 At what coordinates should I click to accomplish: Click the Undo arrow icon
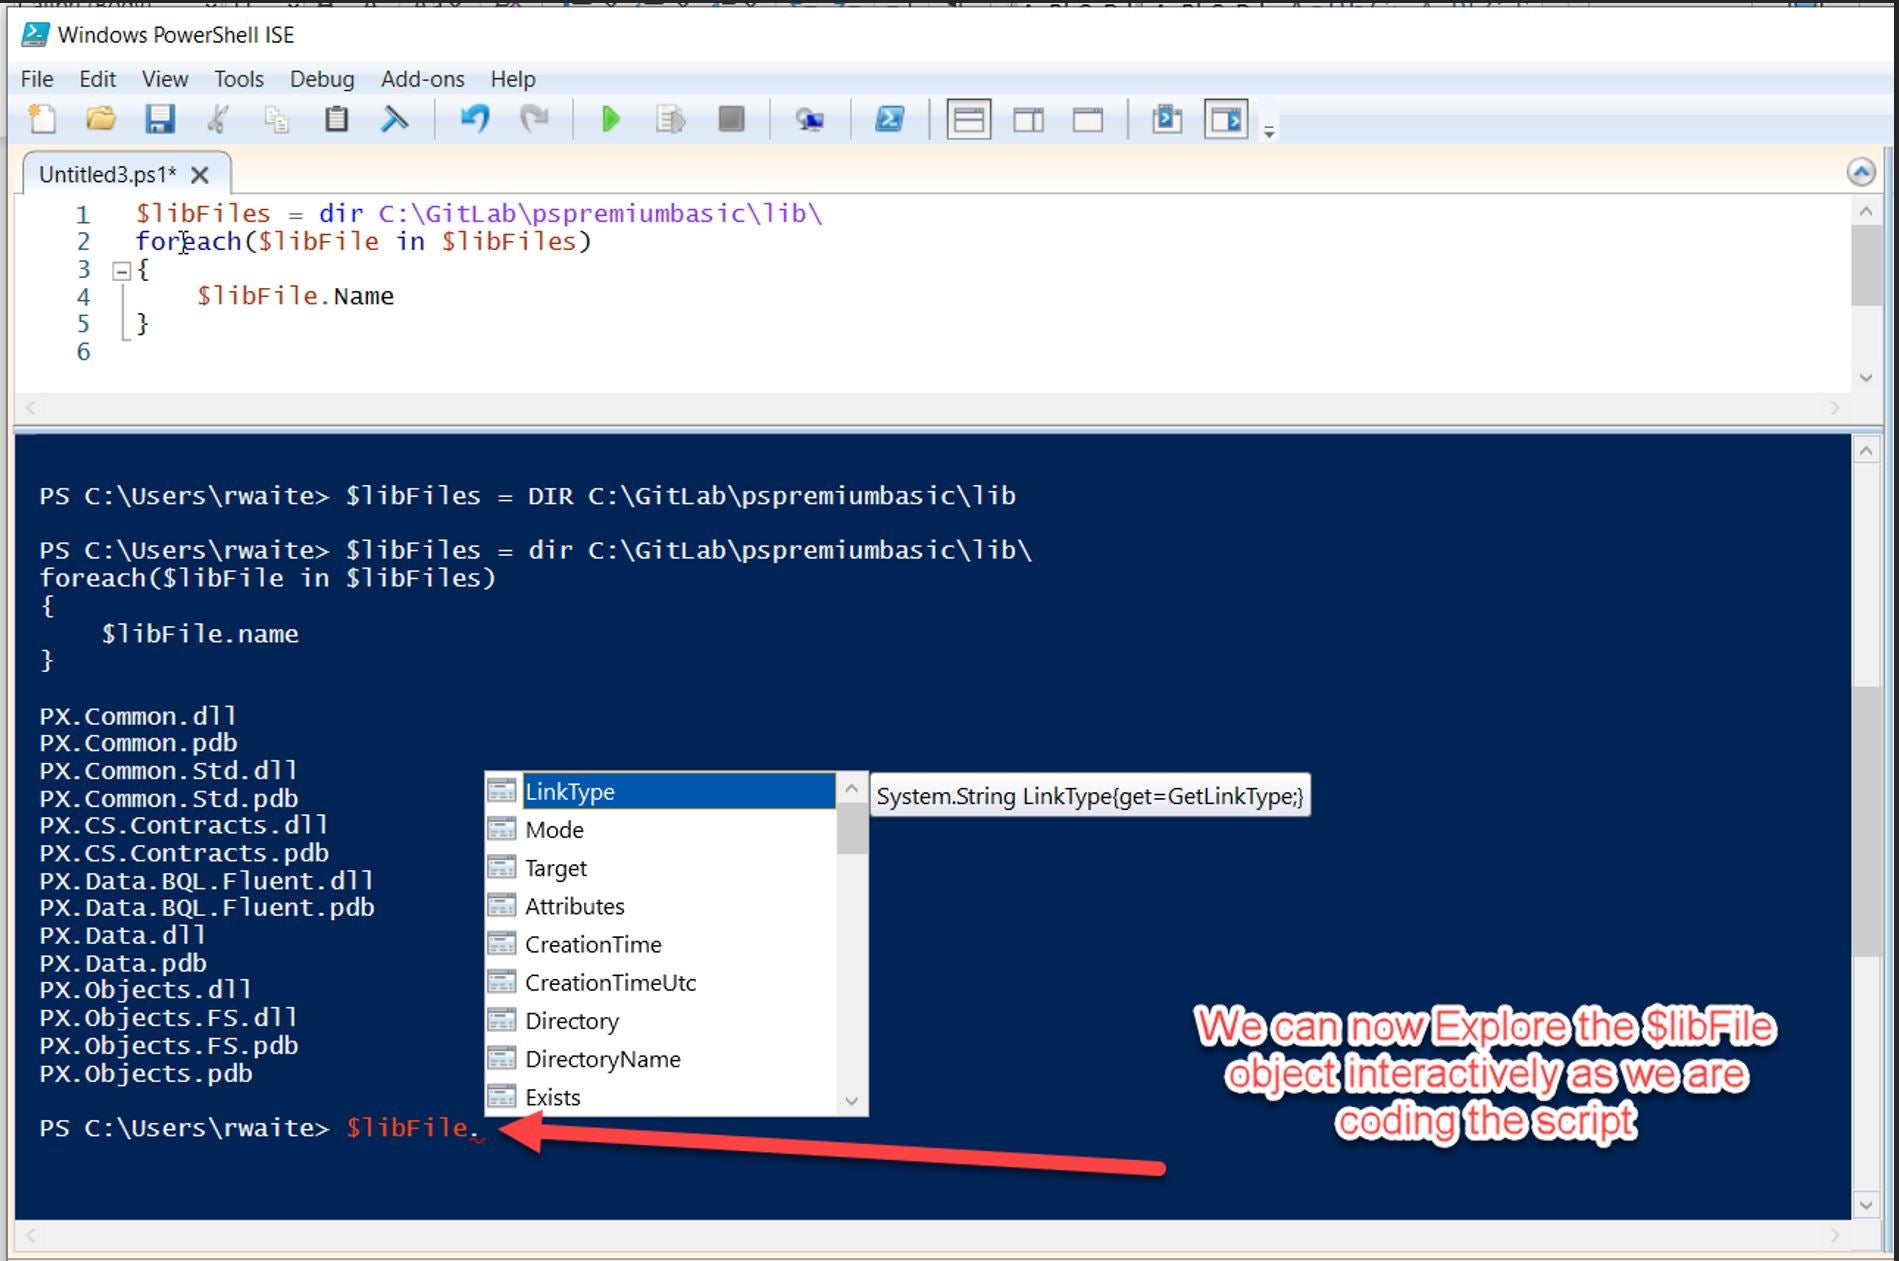(475, 119)
